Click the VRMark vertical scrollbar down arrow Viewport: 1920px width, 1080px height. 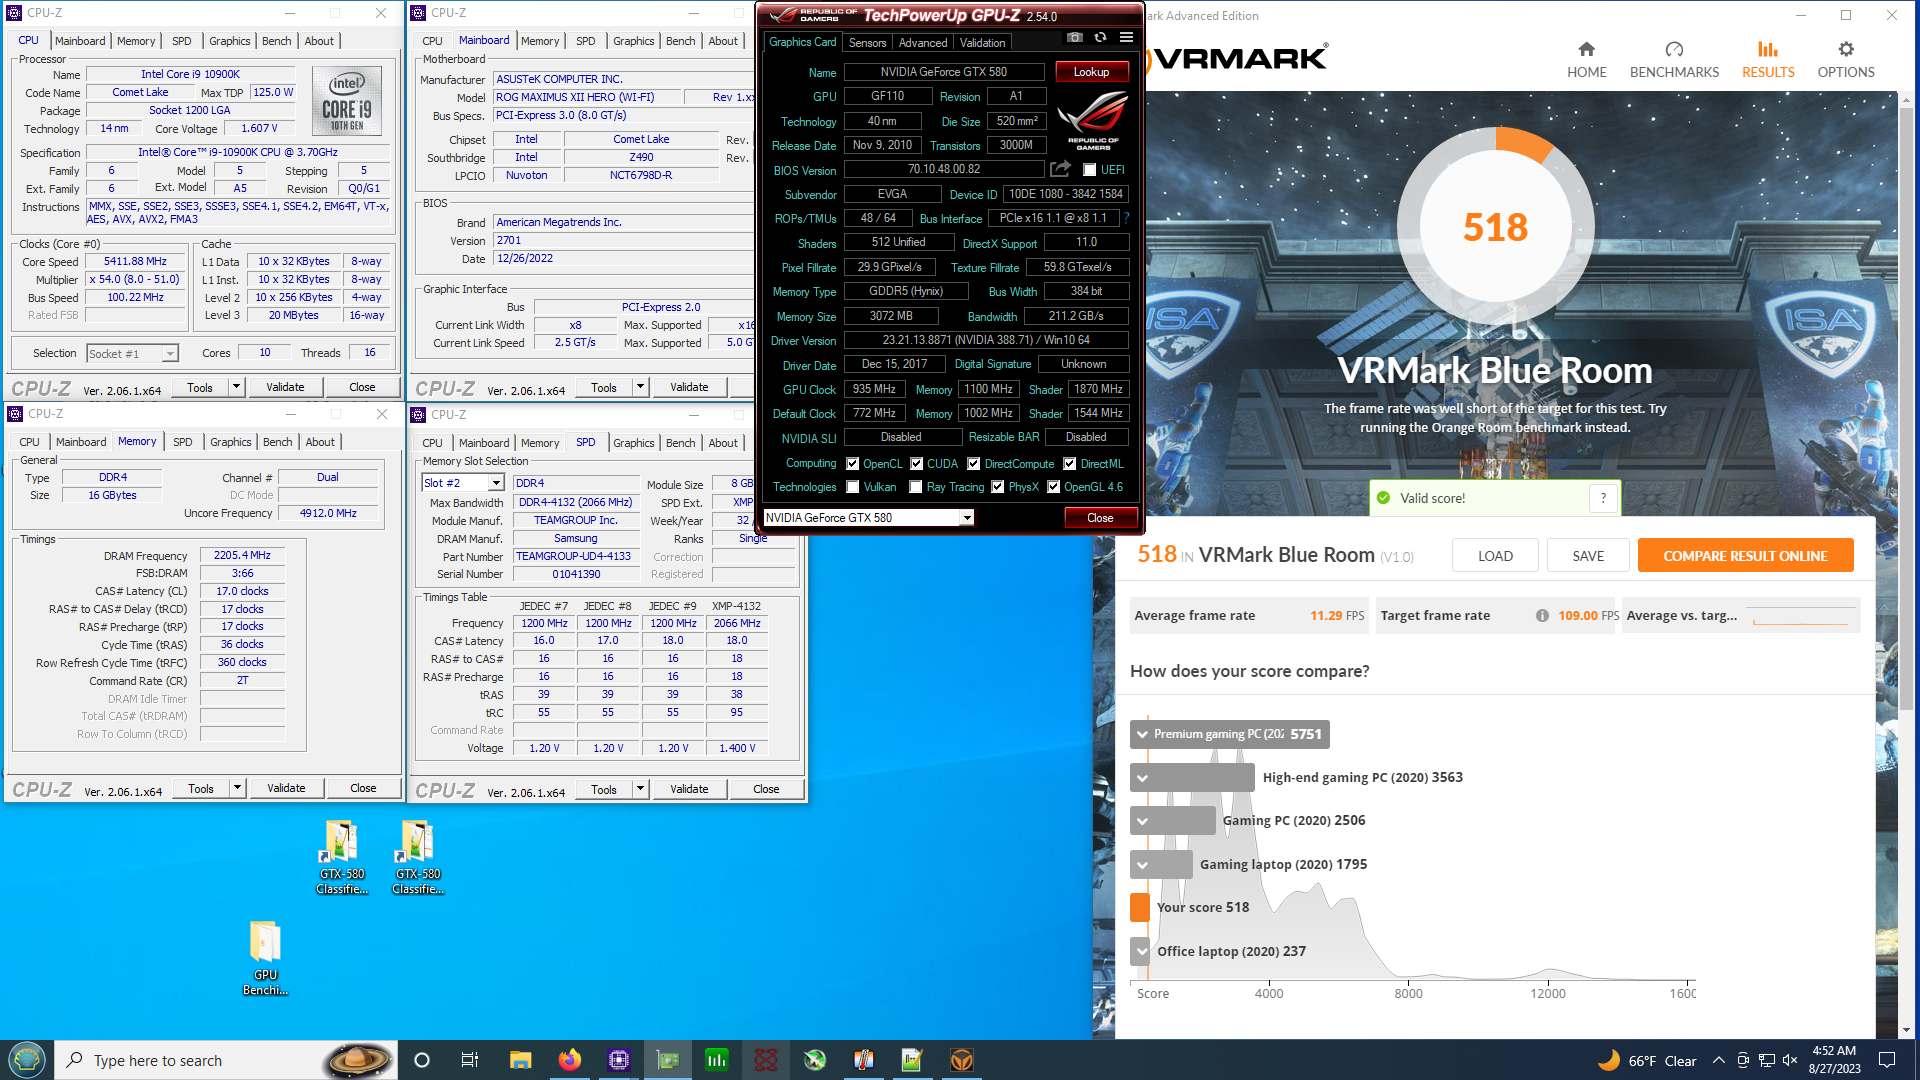[x=1906, y=1030]
